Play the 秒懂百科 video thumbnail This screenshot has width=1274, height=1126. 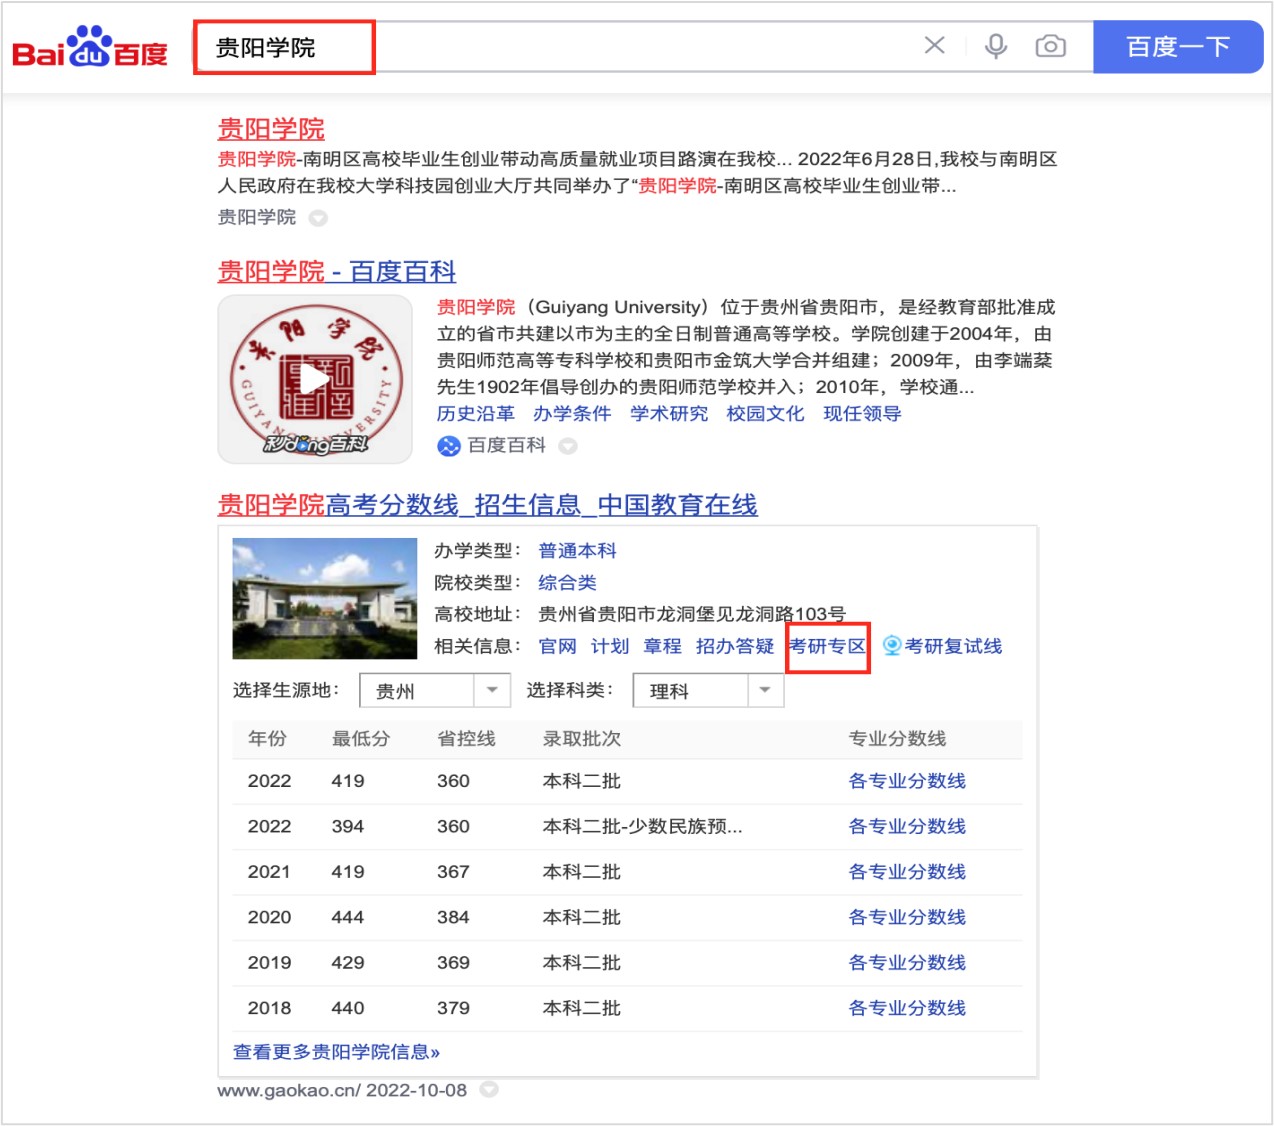[315, 379]
